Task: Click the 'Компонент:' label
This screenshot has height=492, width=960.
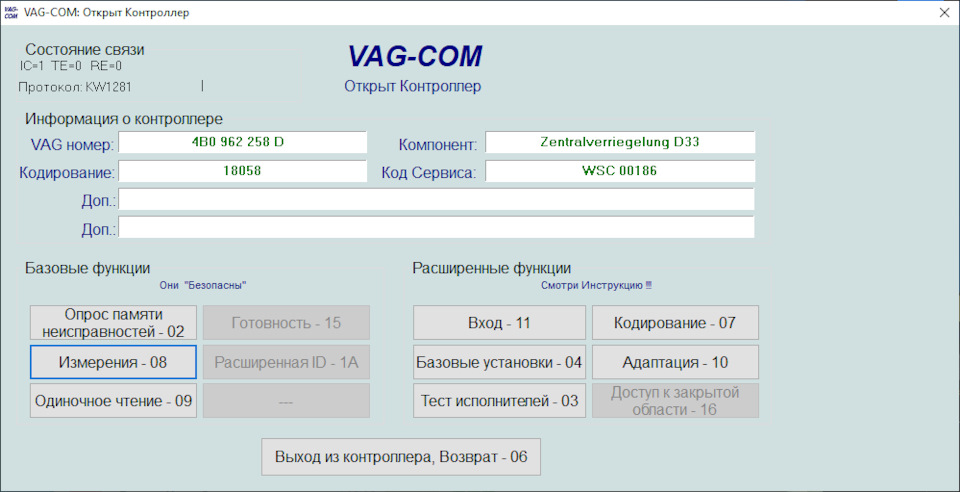Action: coord(438,145)
